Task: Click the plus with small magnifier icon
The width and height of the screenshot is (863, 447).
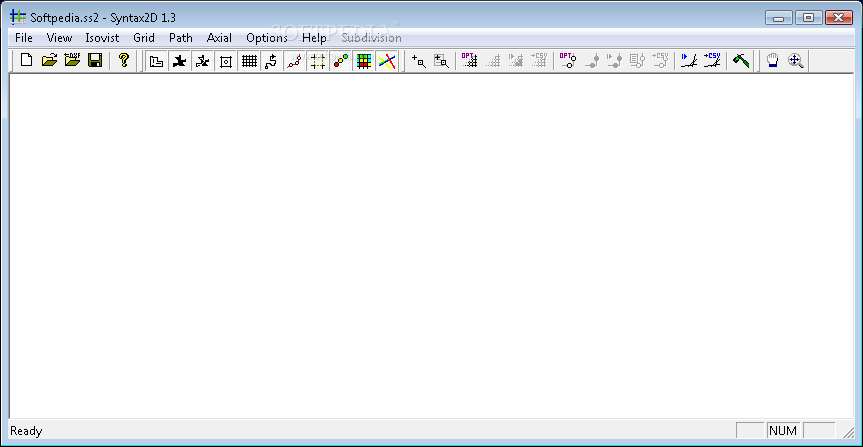Action: point(419,61)
